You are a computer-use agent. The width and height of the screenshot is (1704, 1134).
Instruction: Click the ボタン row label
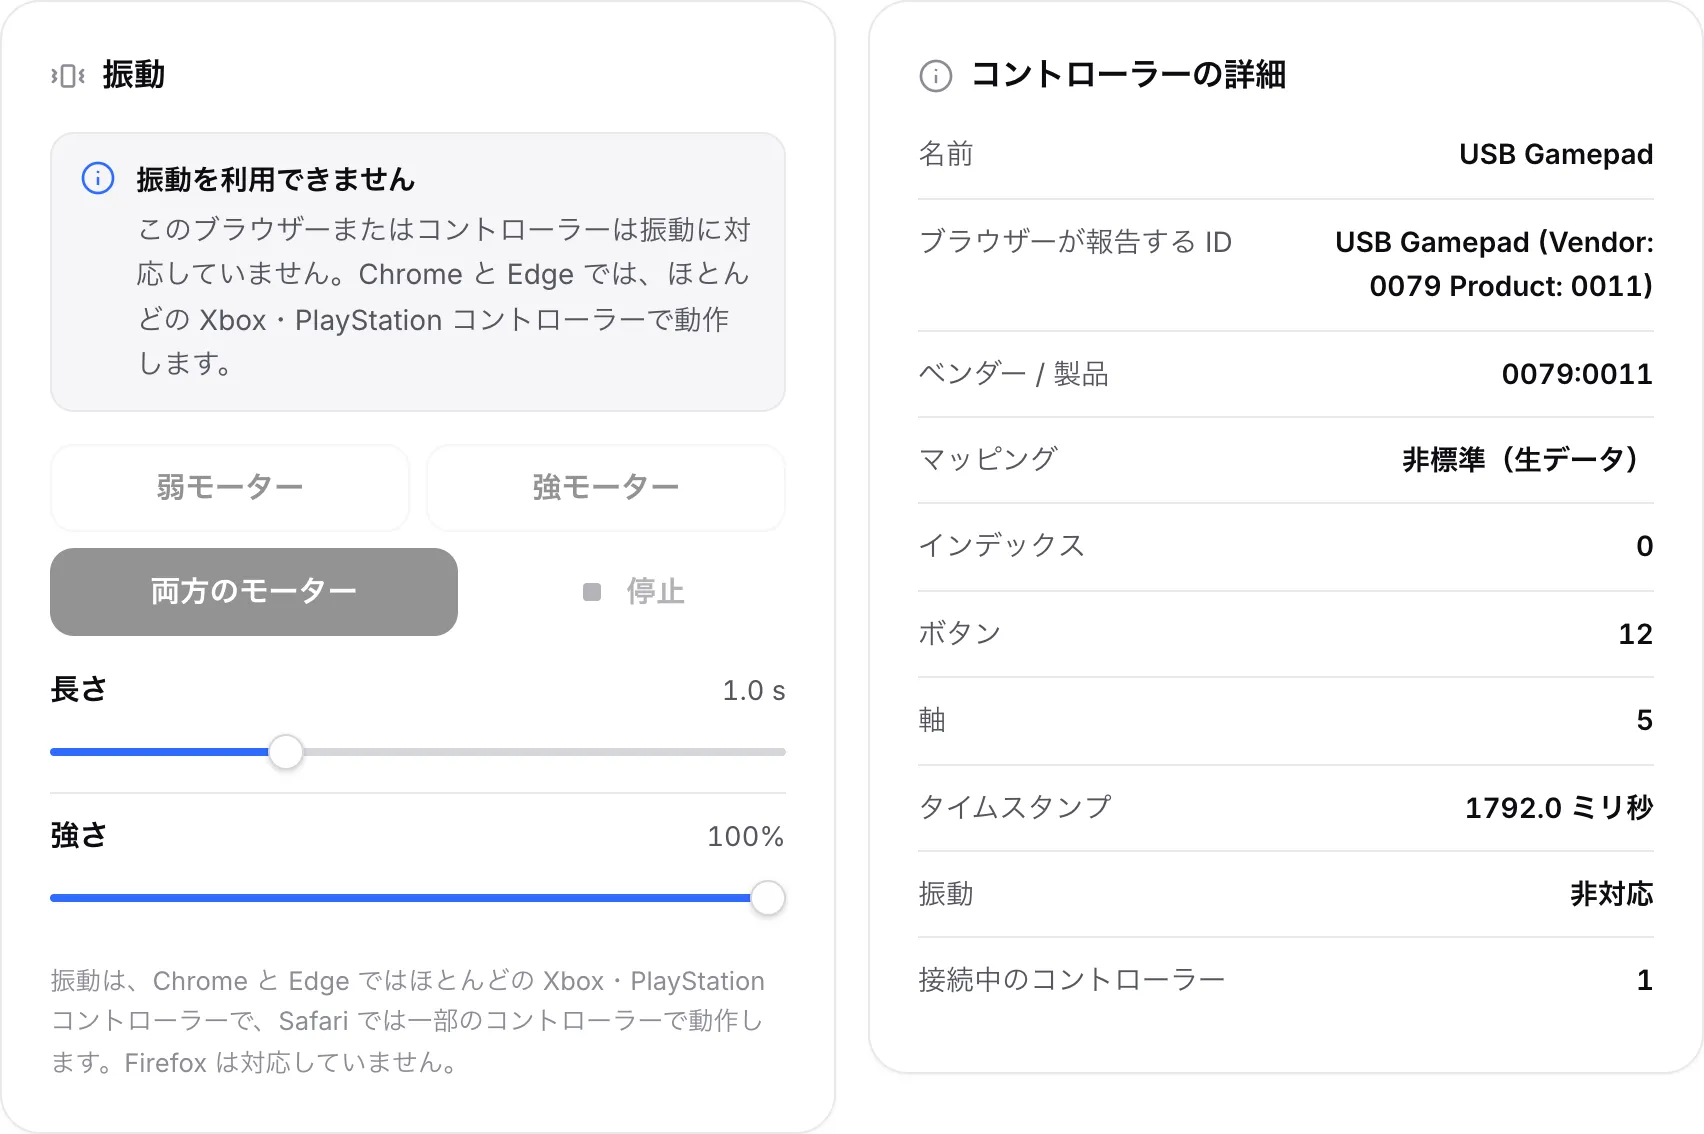coord(960,634)
